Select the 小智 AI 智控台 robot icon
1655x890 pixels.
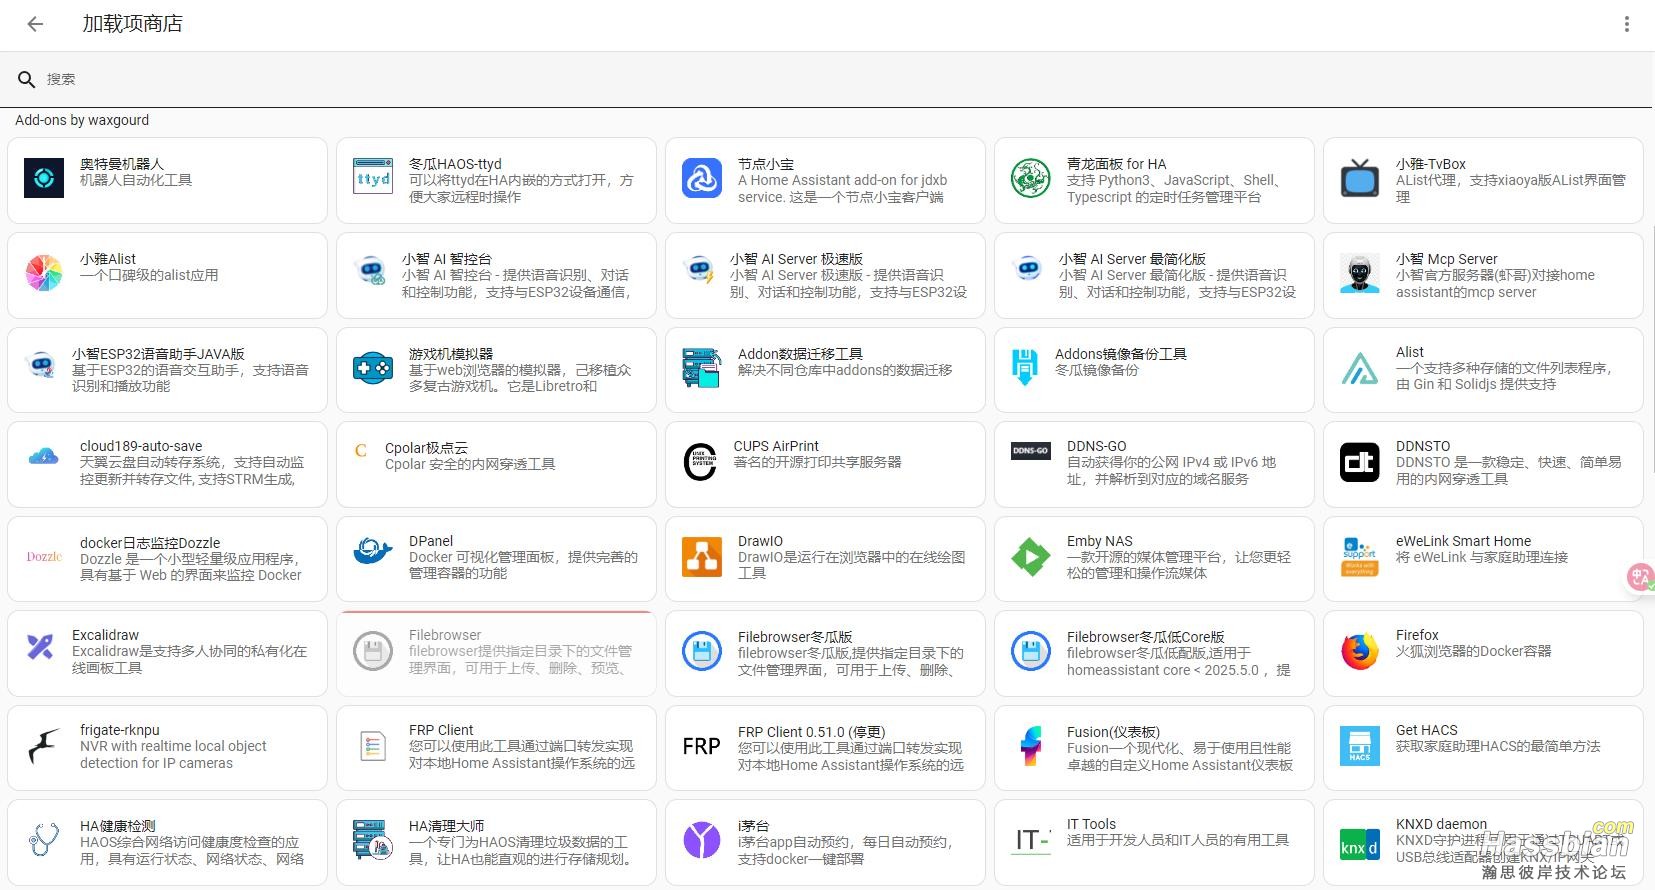[x=371, y=271]
